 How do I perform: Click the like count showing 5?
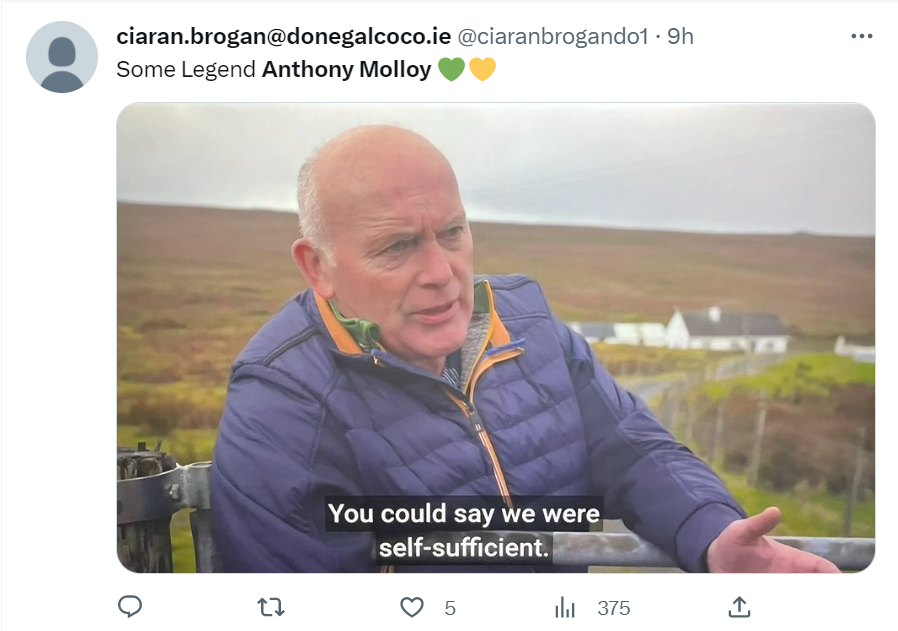450,608
